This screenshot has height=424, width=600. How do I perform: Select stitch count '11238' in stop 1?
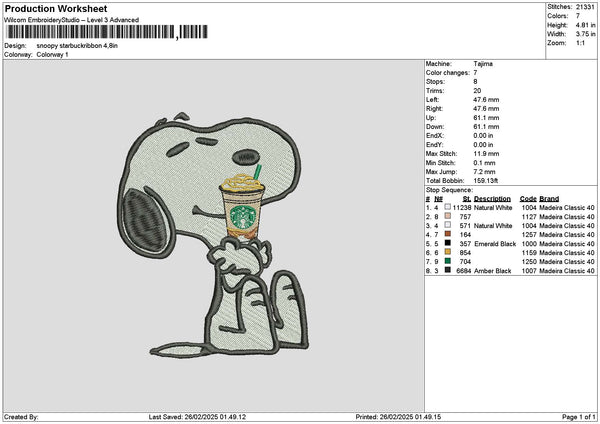pos(462,208)
